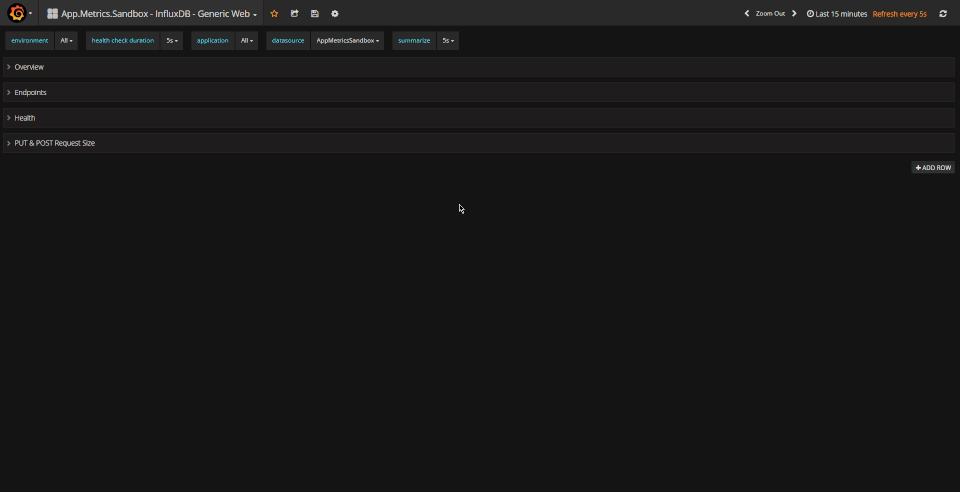Open health check duration 5s dropdown
The image size is (960, 492).
click(x=172, y=40)
